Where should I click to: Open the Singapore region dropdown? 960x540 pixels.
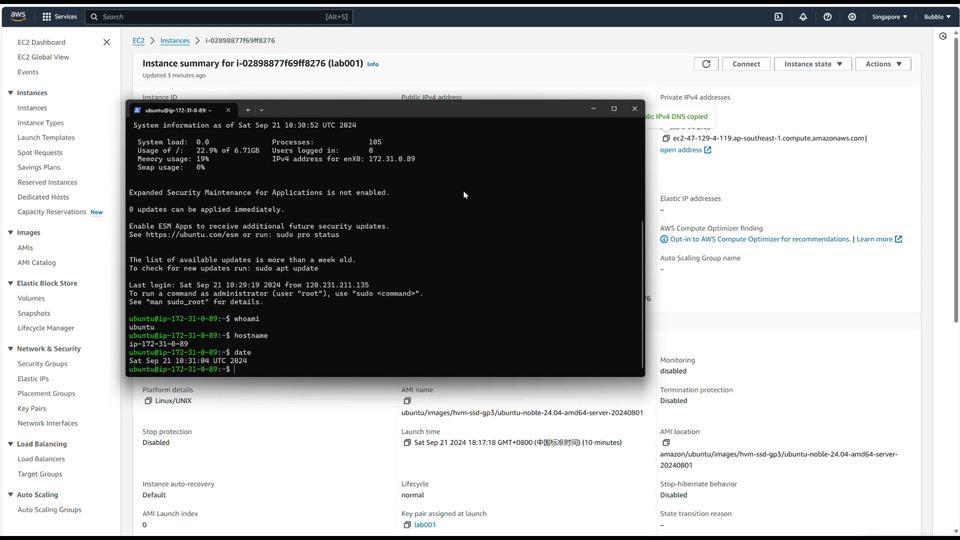coord(889,17)
